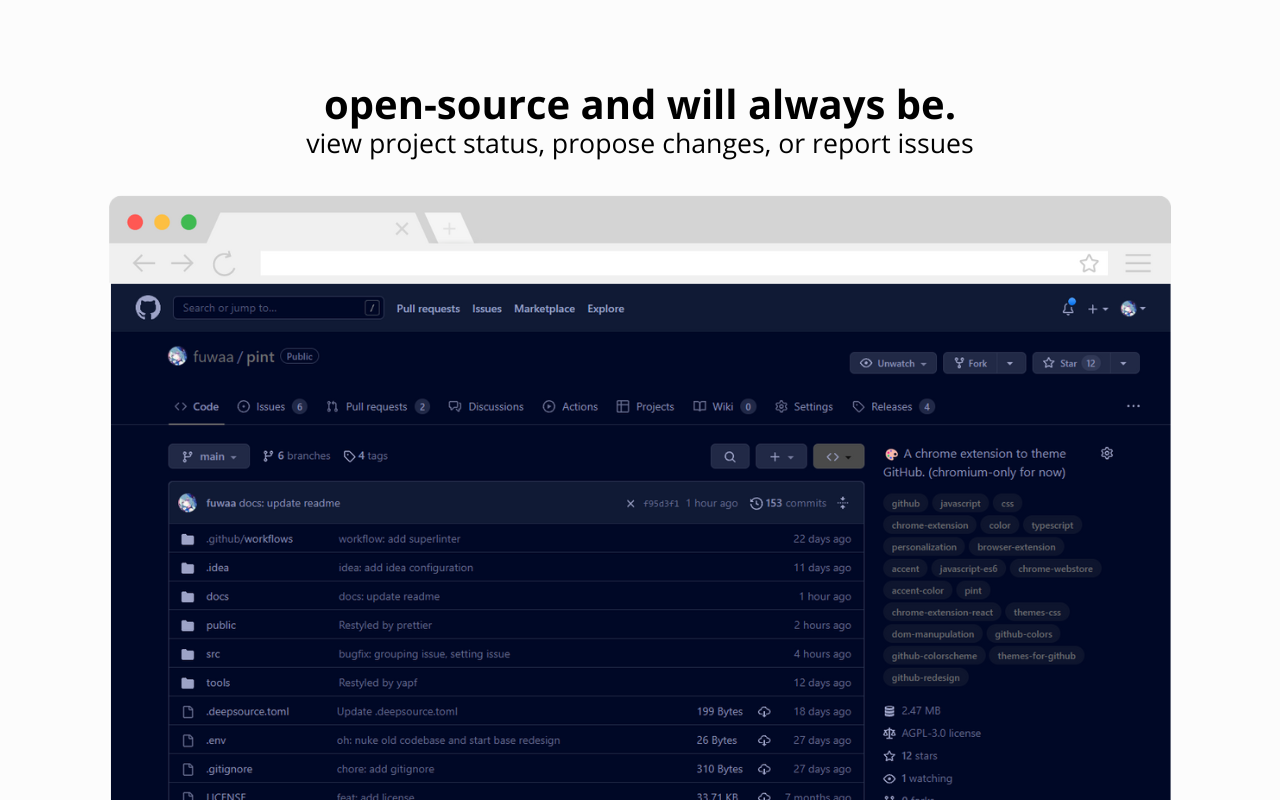1280x800 pixels.
Task: Open the main branch selector dropdown
Action: click(x=209, y=456)
